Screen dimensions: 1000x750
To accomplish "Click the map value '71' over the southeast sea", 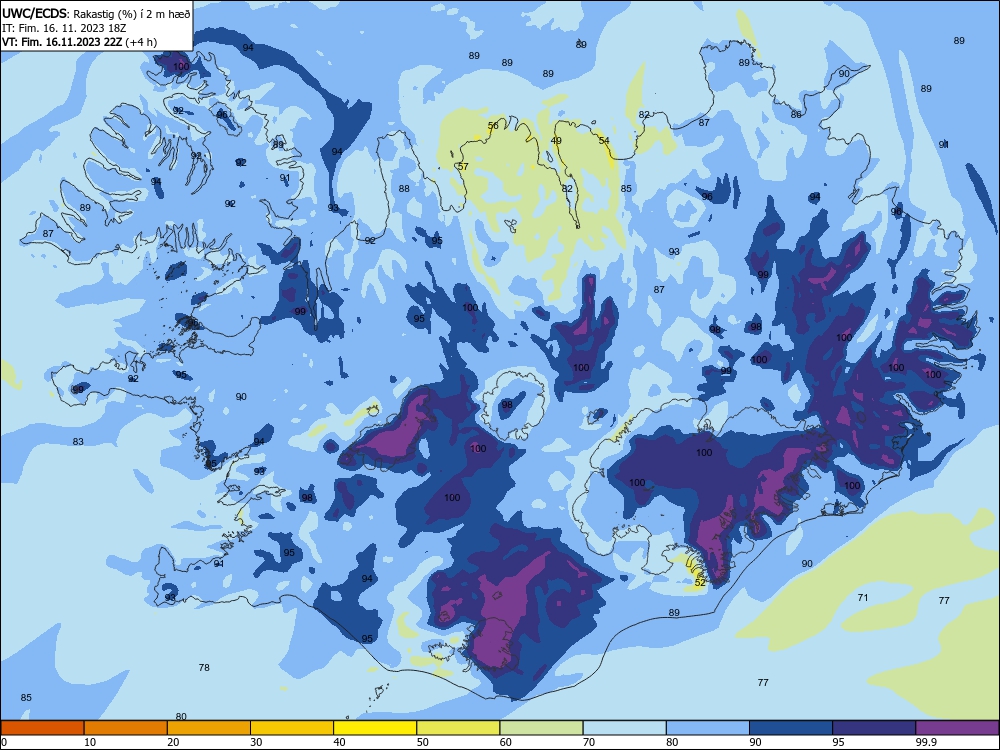I will click(x=863, y=598).
